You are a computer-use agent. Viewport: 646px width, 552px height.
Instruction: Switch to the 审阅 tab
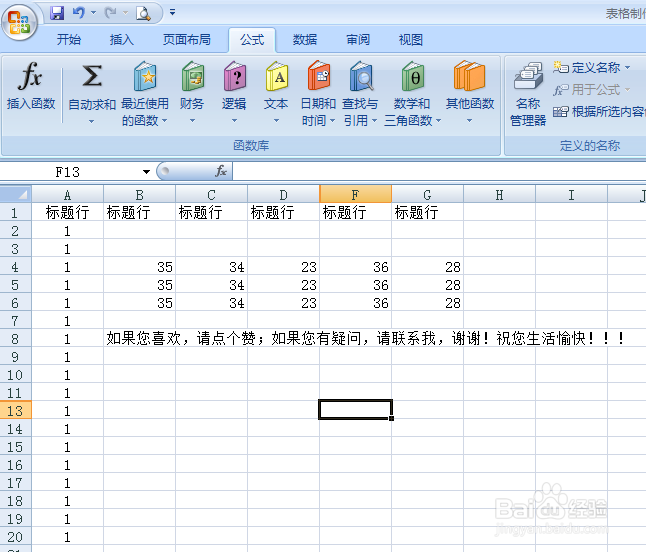pyautogui.click(x=358, y=40)
